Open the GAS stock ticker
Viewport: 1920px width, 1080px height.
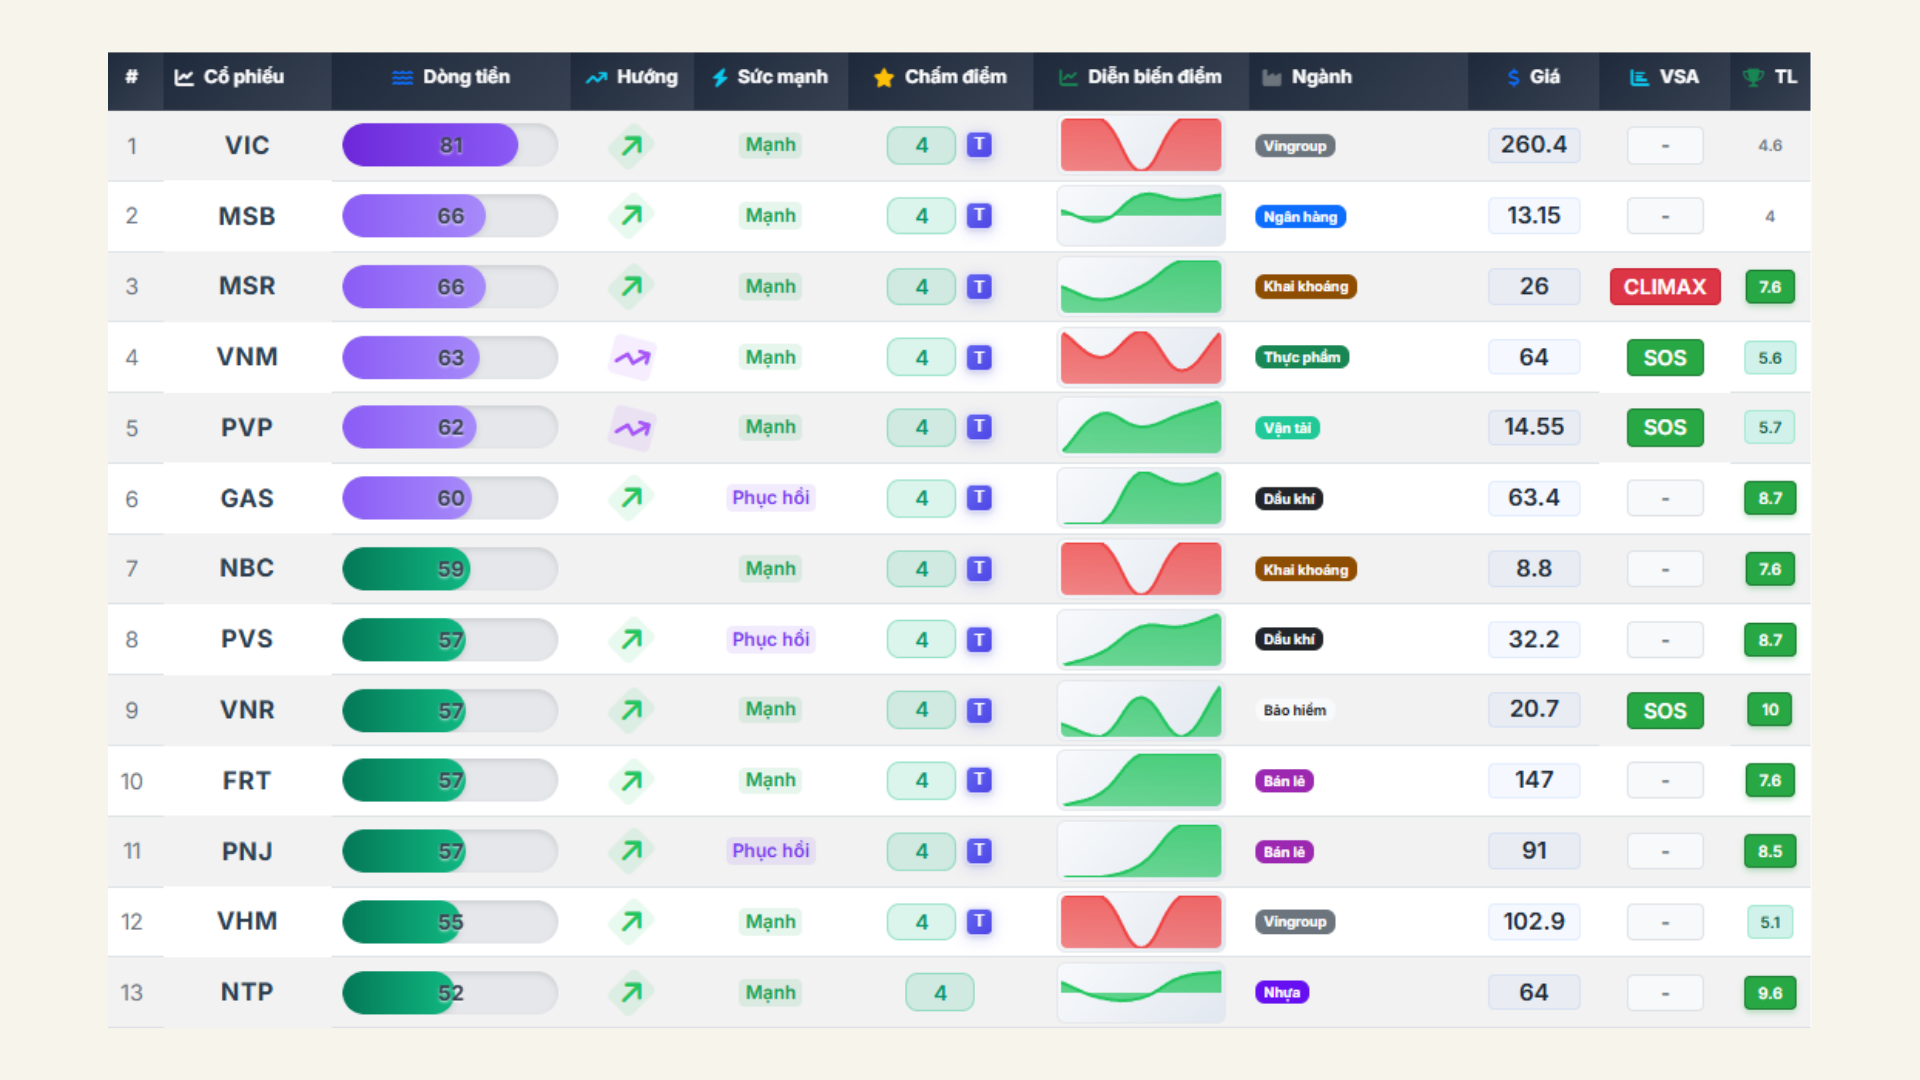(x=246, y=499)
